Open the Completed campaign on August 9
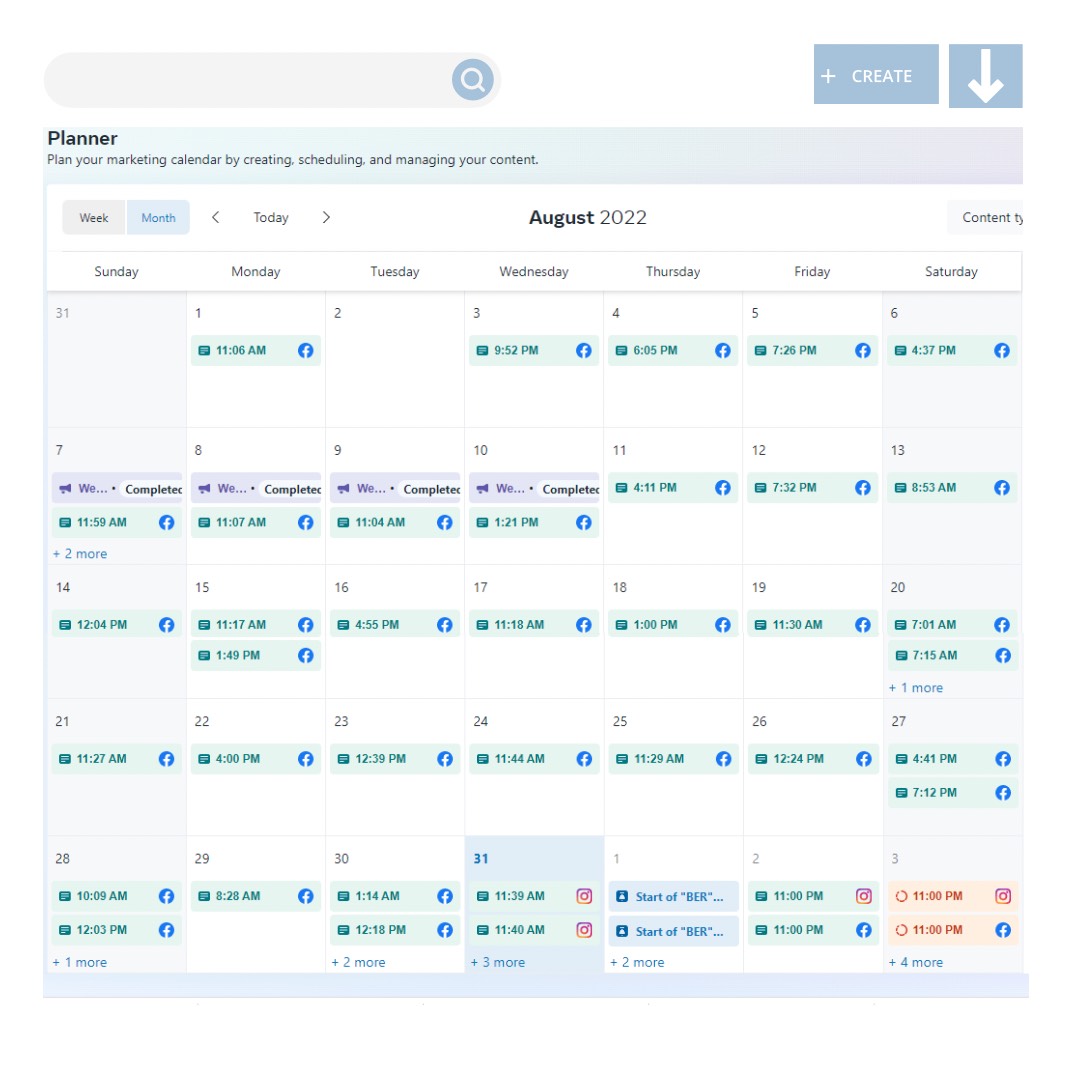The width and height of the screenshot is (1080, 1080). [x=395, y=488]
